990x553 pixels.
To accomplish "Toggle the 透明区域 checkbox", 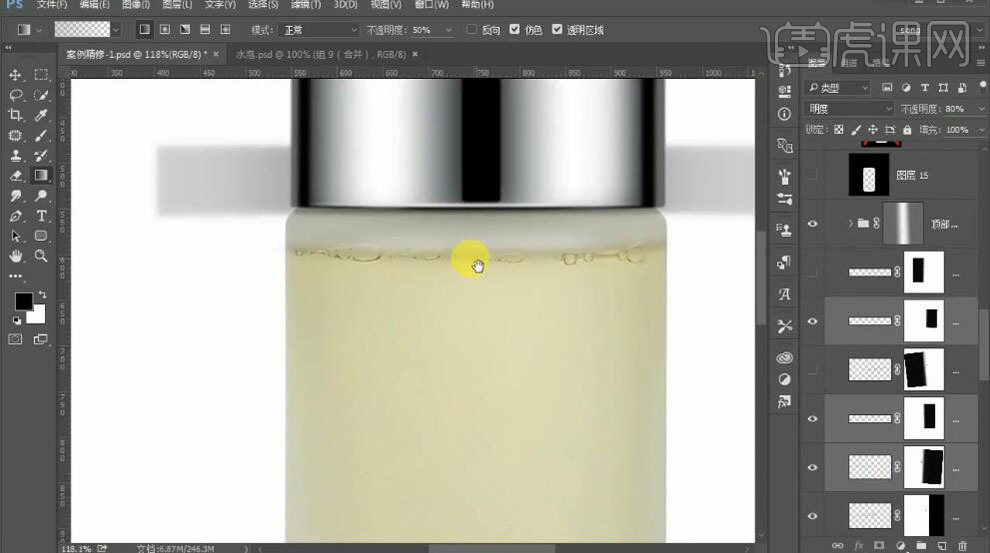I will (x=557, y=30).
